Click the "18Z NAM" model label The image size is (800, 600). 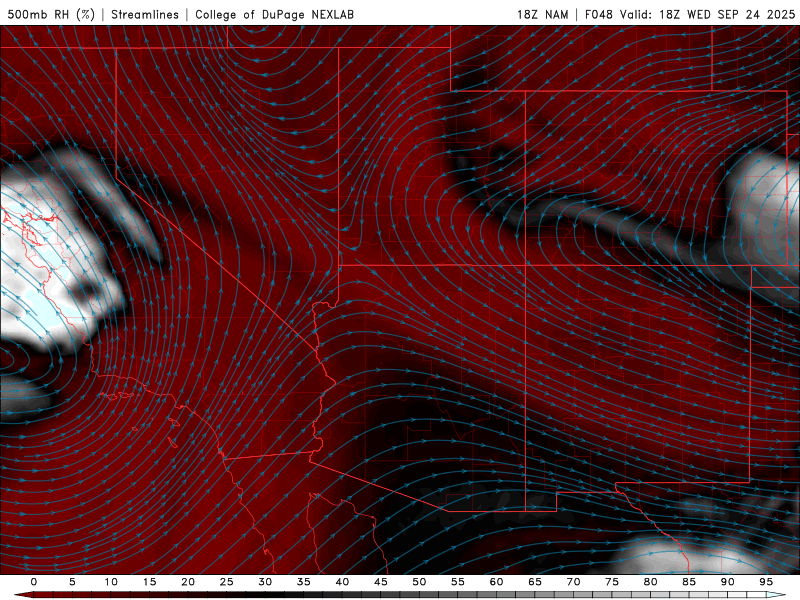click(543, 14)
